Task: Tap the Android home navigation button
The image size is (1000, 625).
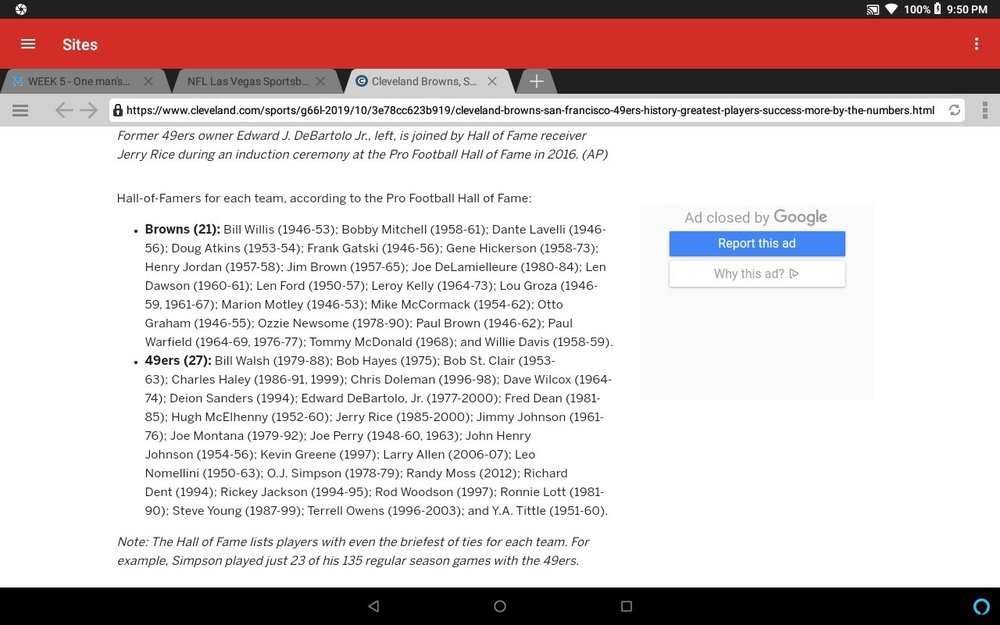Action: [x=500, y=606]
